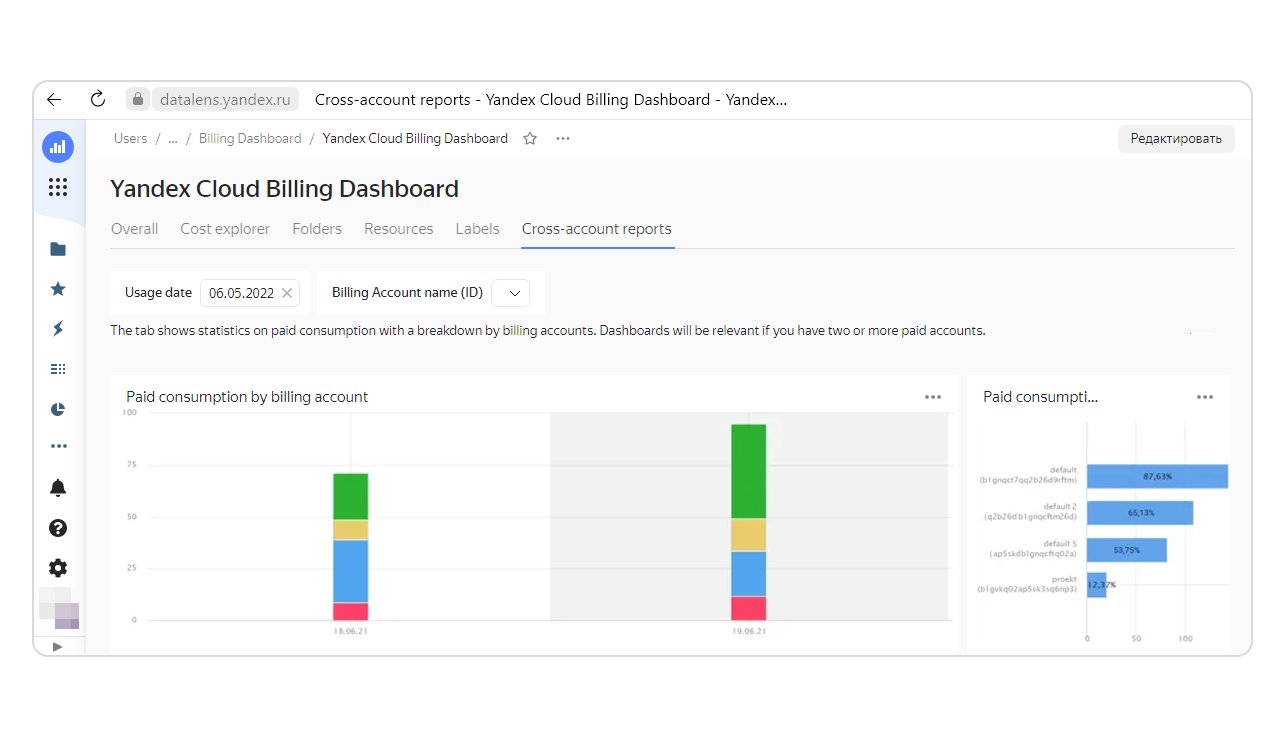
Task: Expand the collapsed breadcrumb ellipsis
Action: [x=173, y=139]
